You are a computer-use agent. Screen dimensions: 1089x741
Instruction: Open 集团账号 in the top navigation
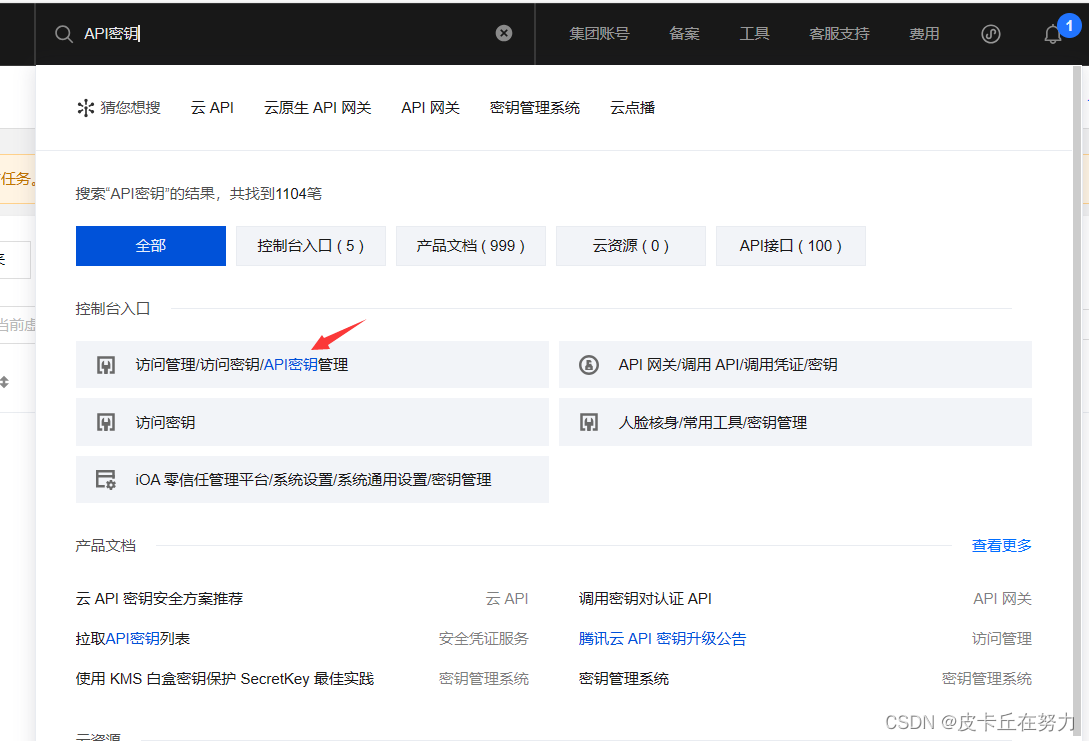[599, 33]
